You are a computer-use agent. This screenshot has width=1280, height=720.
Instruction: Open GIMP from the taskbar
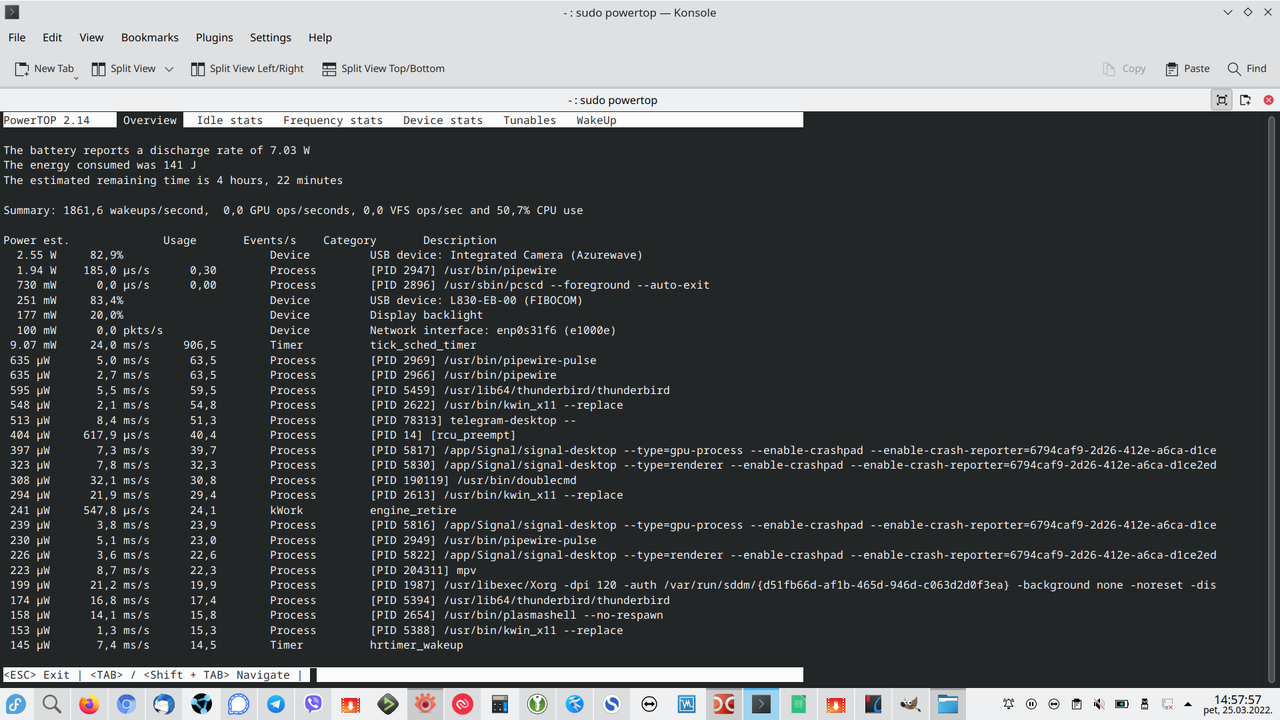click(x=910, y=704)
